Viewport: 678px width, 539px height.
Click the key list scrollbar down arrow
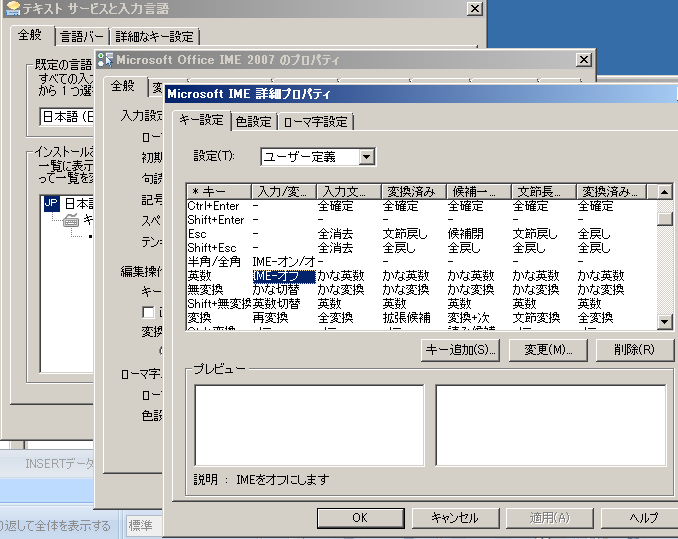[664, 322]
